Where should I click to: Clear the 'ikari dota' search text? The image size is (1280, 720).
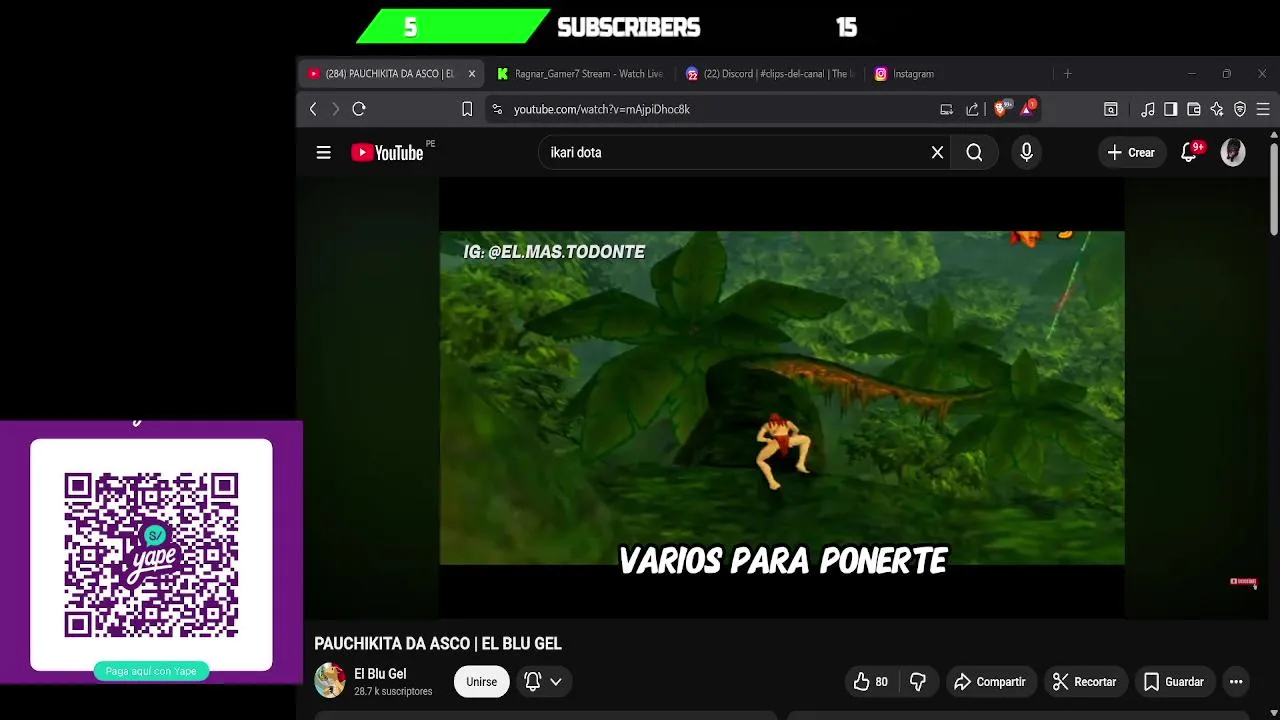tap(937, 153)
